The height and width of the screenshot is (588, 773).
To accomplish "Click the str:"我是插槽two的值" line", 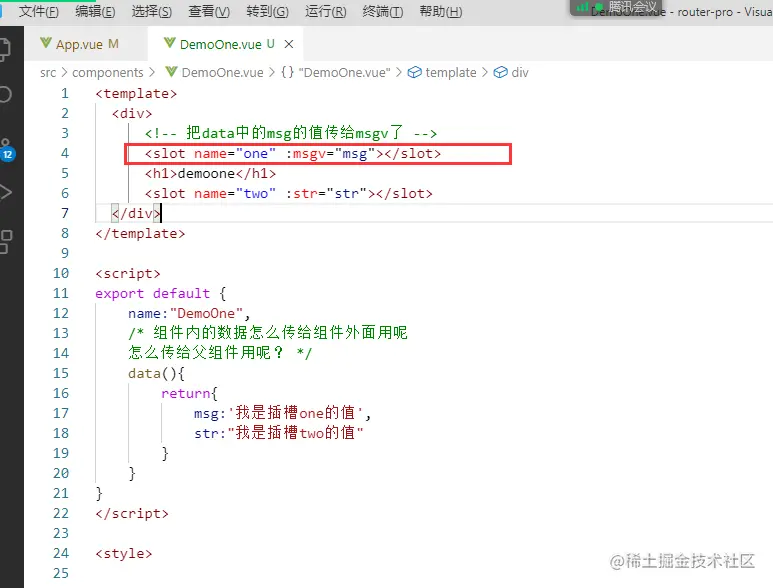I will 279,433.
